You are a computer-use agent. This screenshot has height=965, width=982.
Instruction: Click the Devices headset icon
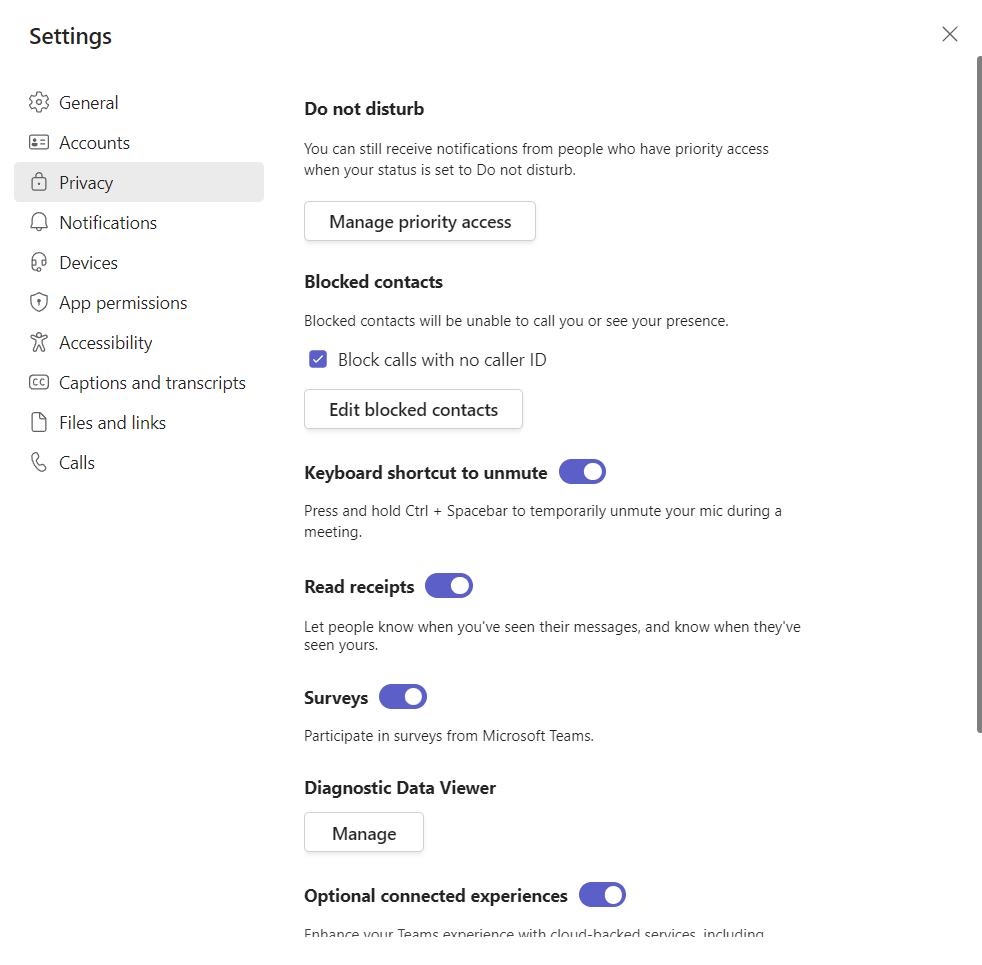click(x=39, y=262)
